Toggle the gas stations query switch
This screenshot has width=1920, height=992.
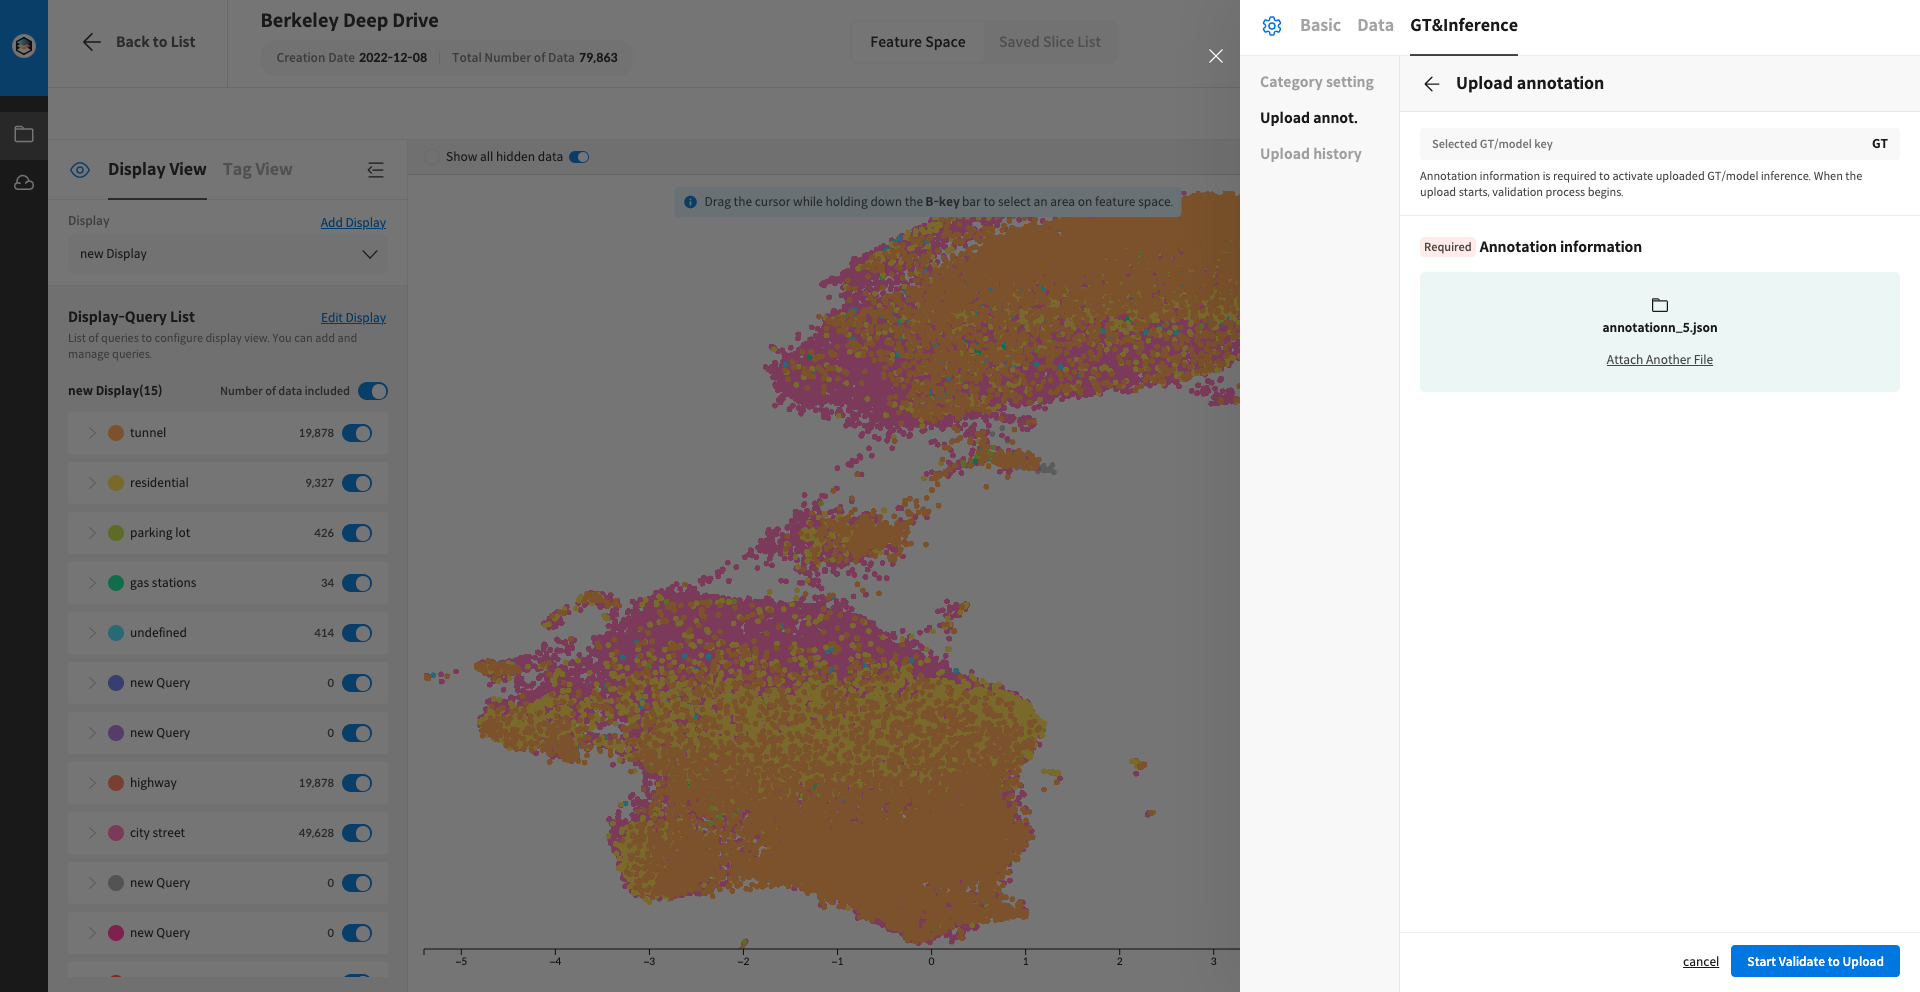pos(357,583)
